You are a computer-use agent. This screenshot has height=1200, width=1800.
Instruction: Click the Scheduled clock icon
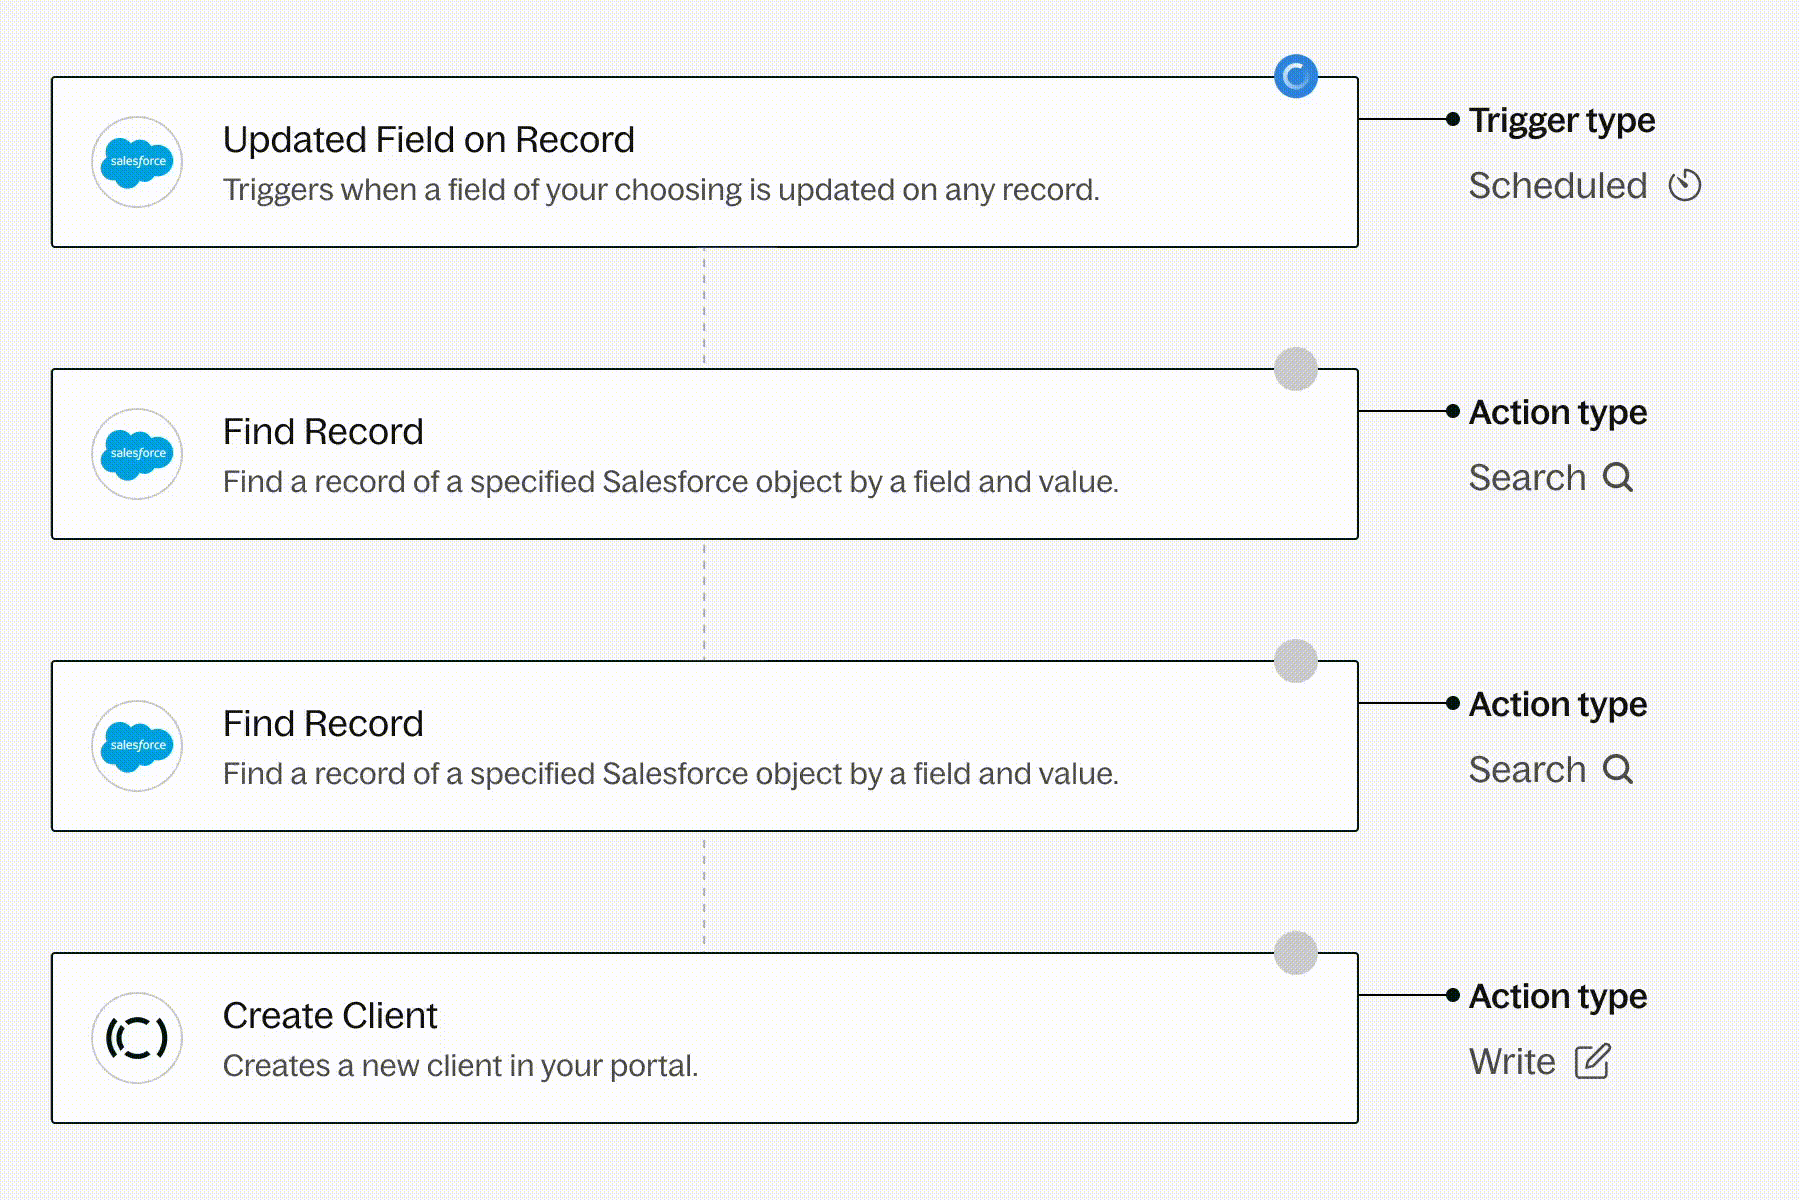click(1685, 186)
